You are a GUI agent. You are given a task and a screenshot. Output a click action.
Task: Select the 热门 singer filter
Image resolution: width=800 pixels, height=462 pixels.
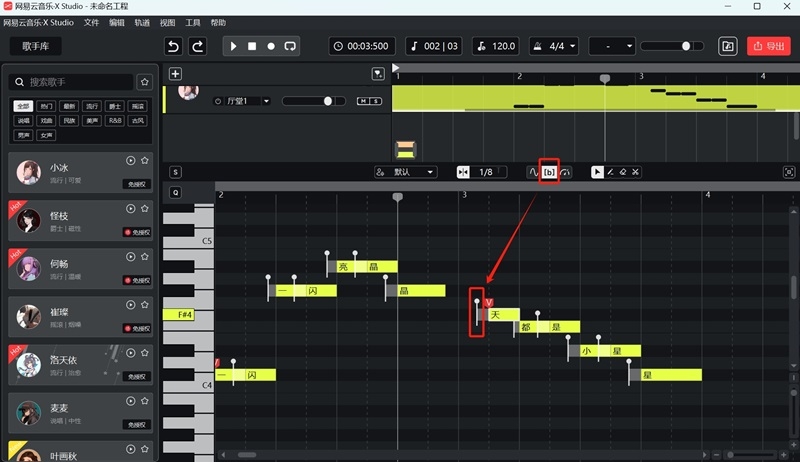[x=46, y=106]
